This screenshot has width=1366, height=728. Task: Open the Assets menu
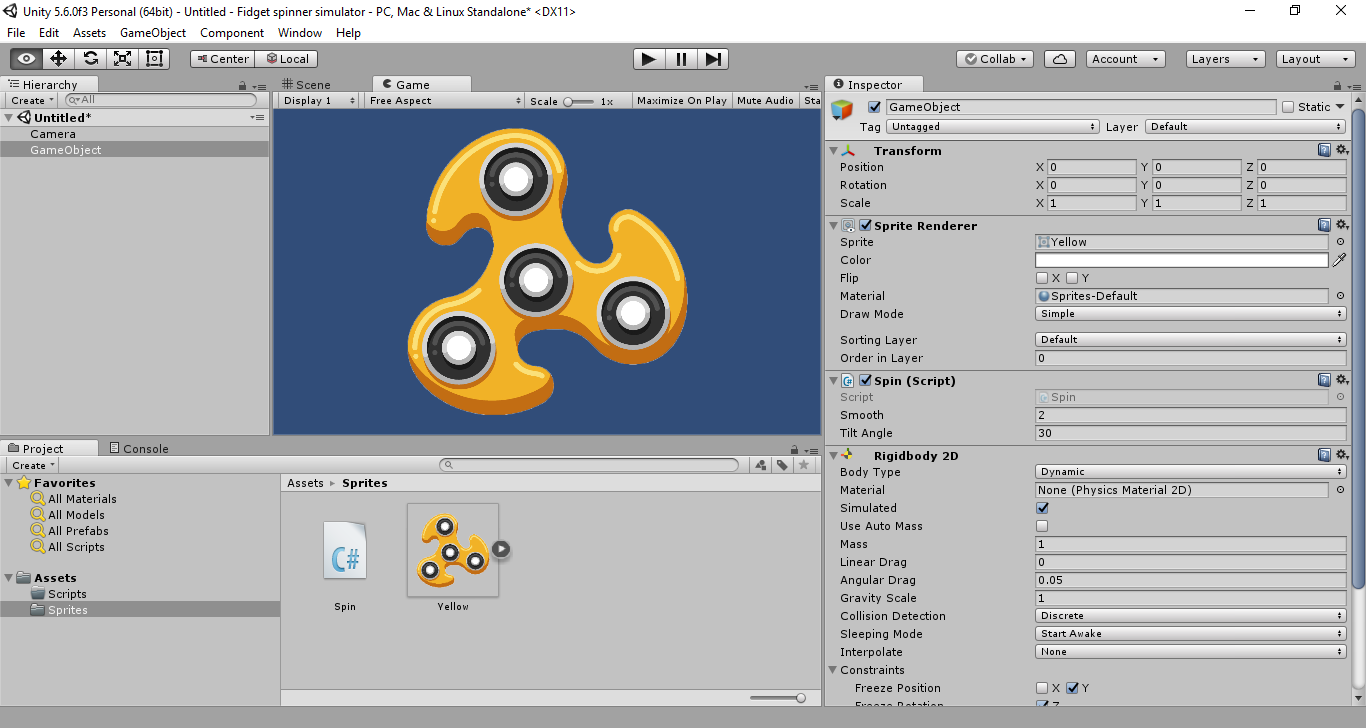click(89, 33)
